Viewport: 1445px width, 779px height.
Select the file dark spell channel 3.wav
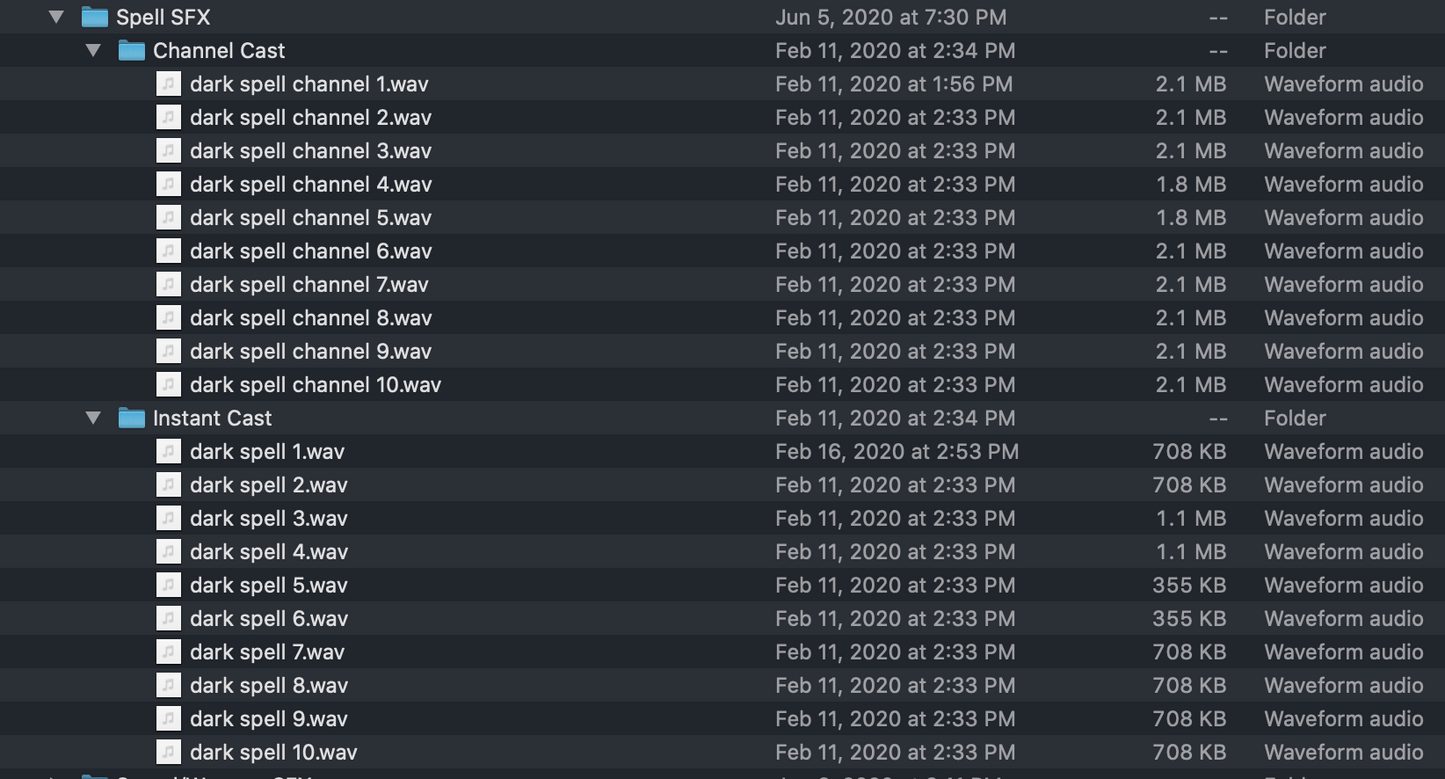click(x=310, y=151)
